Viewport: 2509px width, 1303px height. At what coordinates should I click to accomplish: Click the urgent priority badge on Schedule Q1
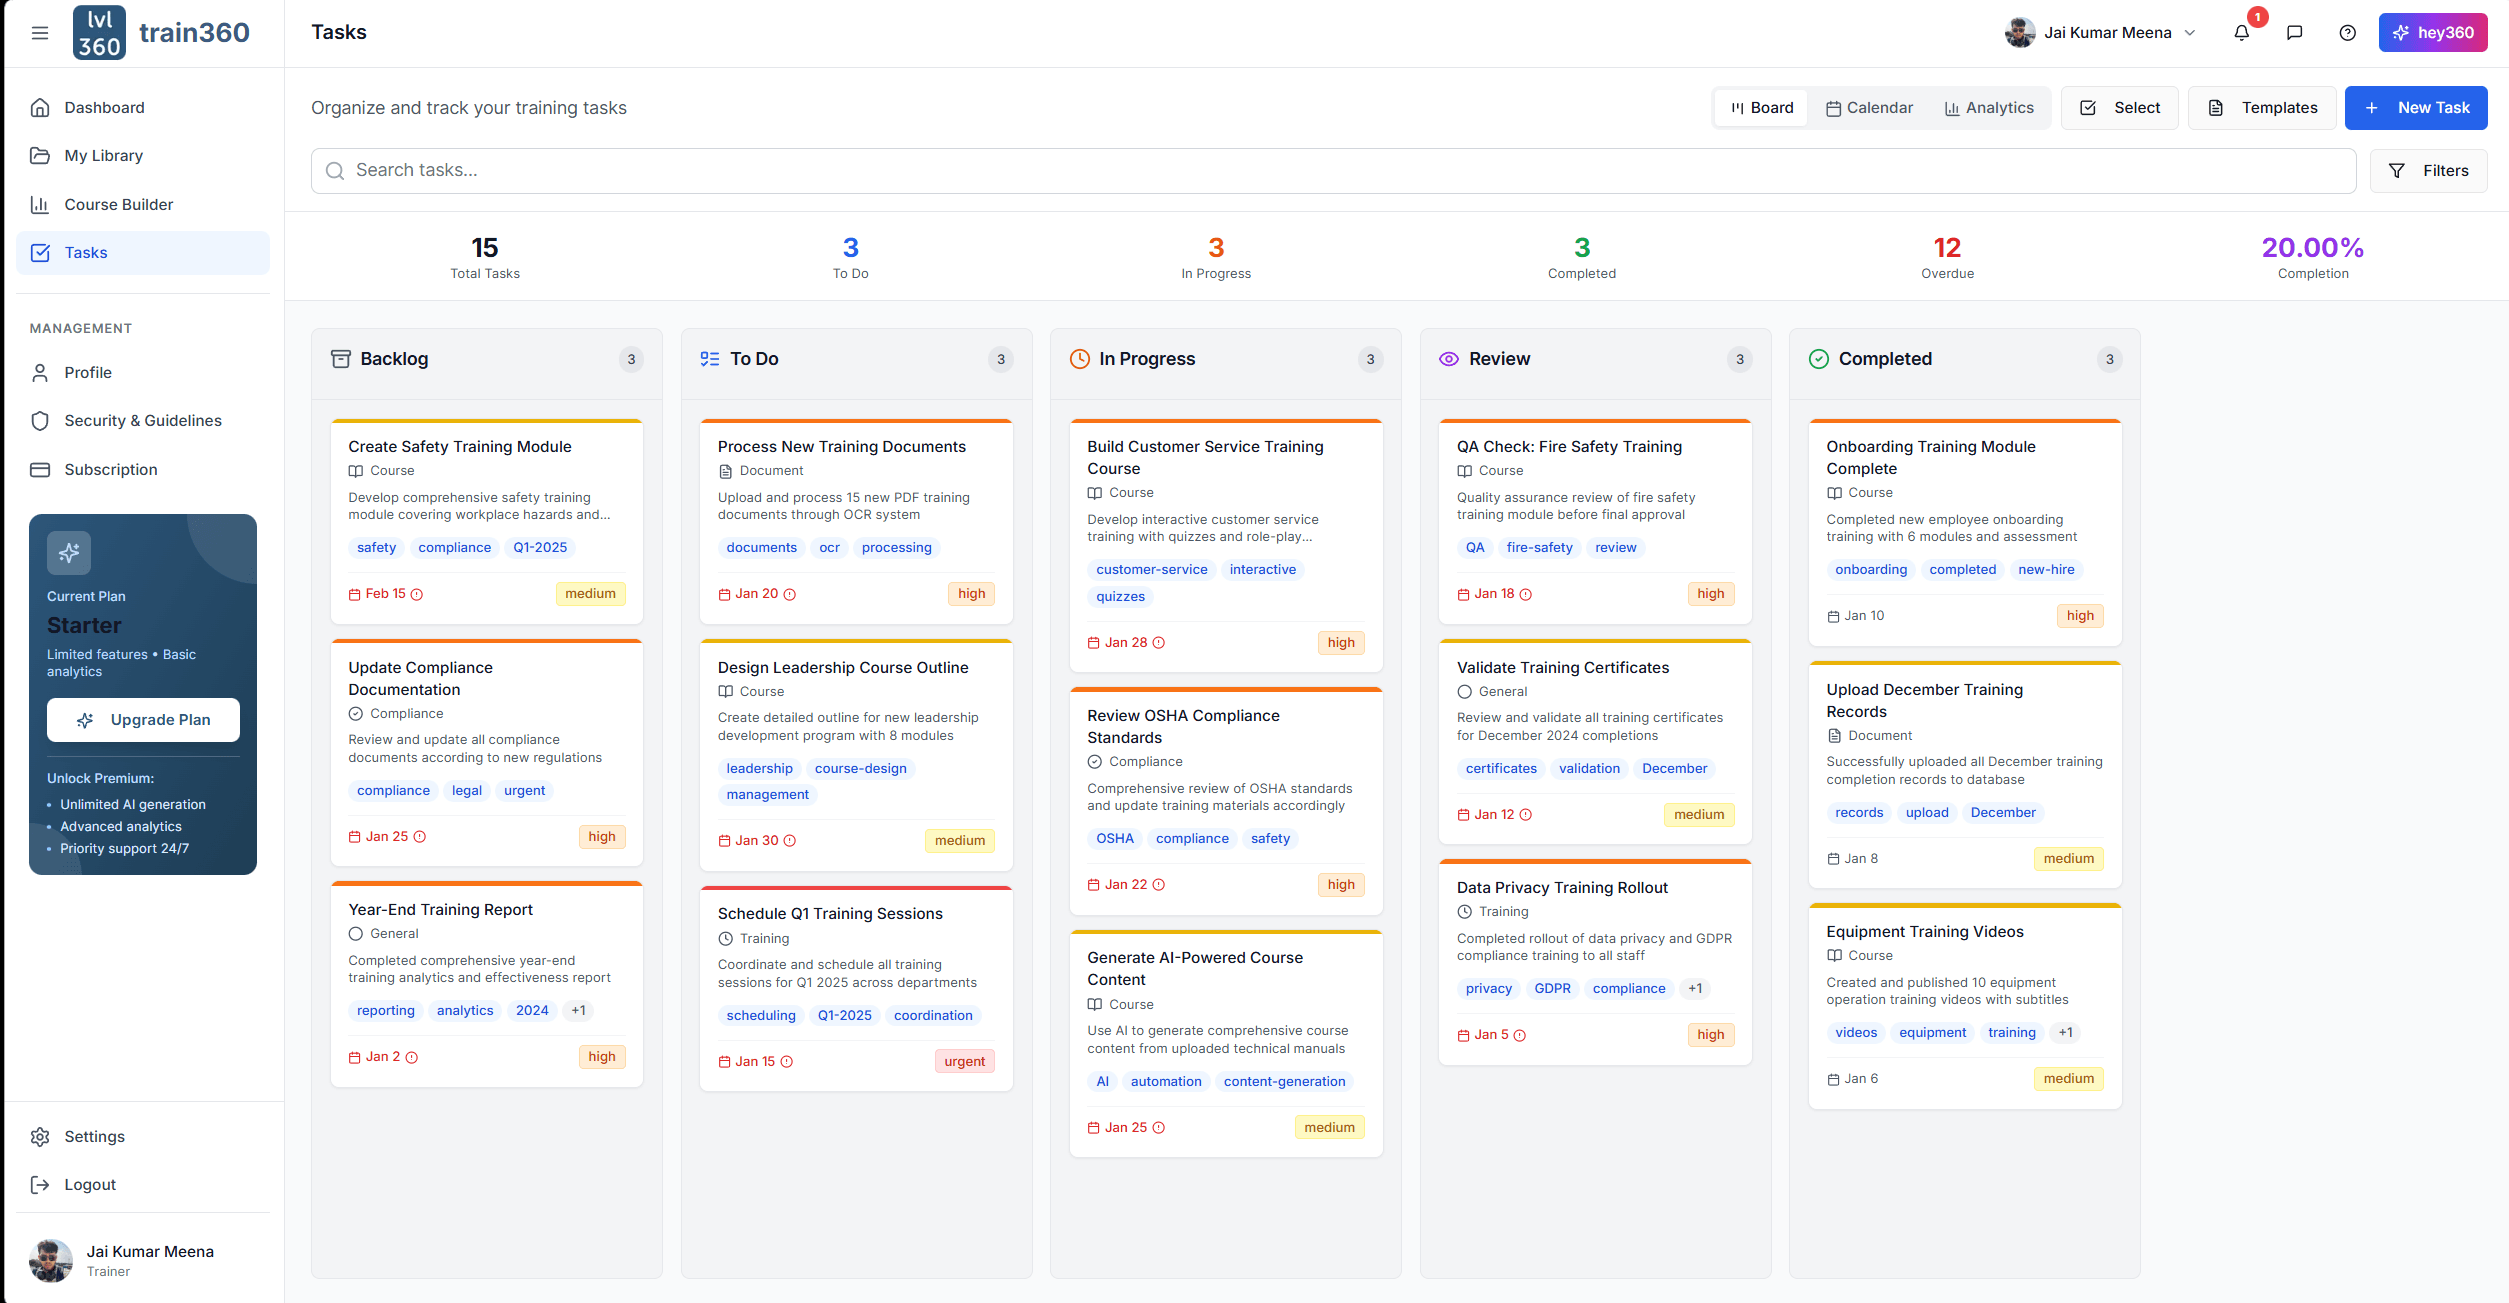pyautogui.click(x=964, y=1061)
